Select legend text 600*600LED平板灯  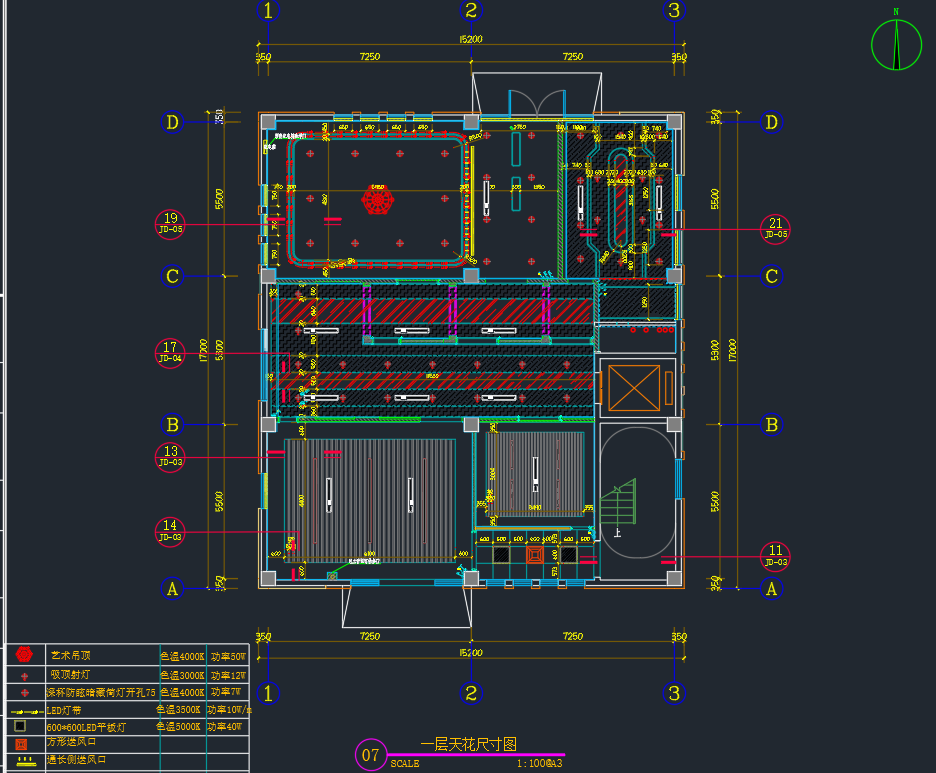point(86,727)
